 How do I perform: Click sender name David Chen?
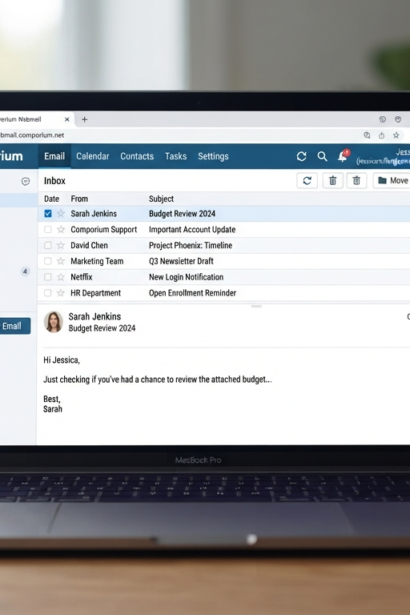point(89,245)
